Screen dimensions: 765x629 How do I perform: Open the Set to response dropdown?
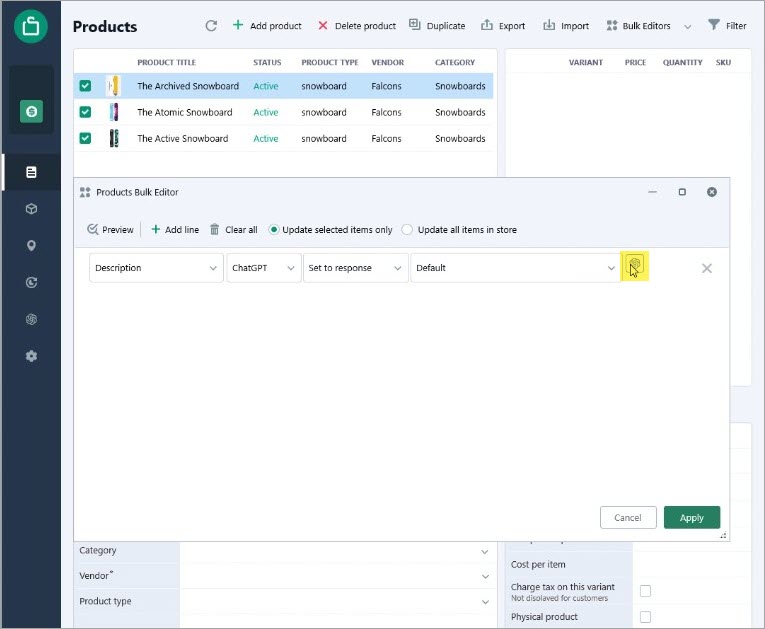355,268
